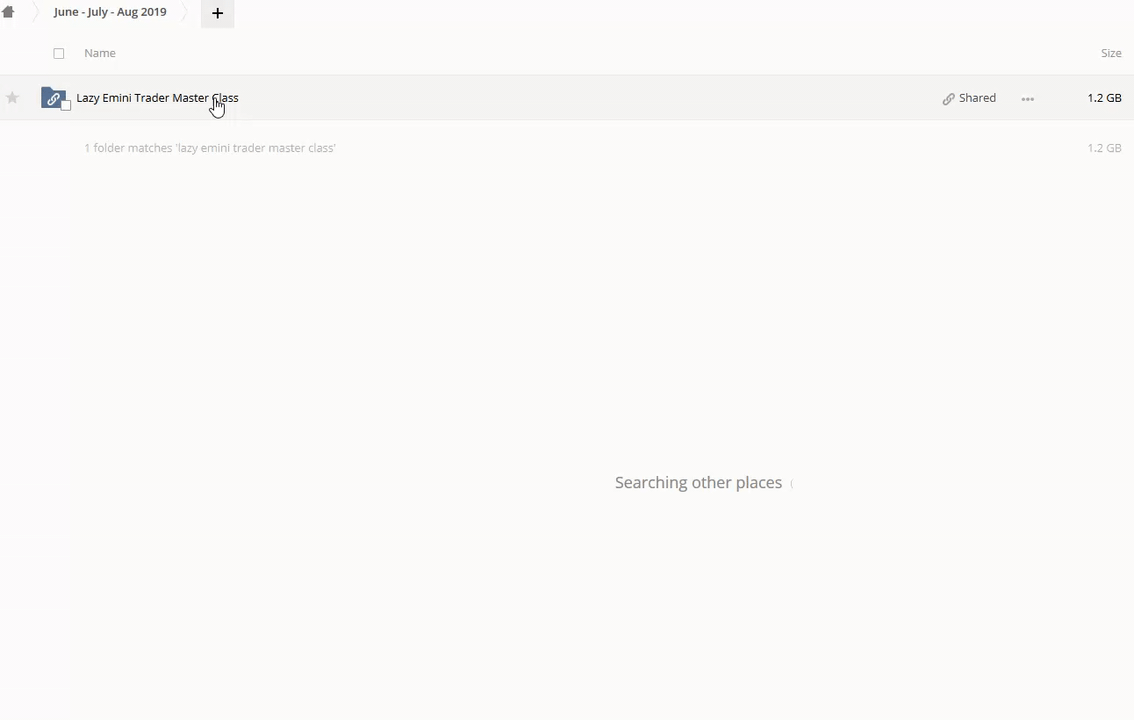This screenshot has width=1134, height=720.
Task: Open the three-dot more actions menu
Action: pos(1027,99)
